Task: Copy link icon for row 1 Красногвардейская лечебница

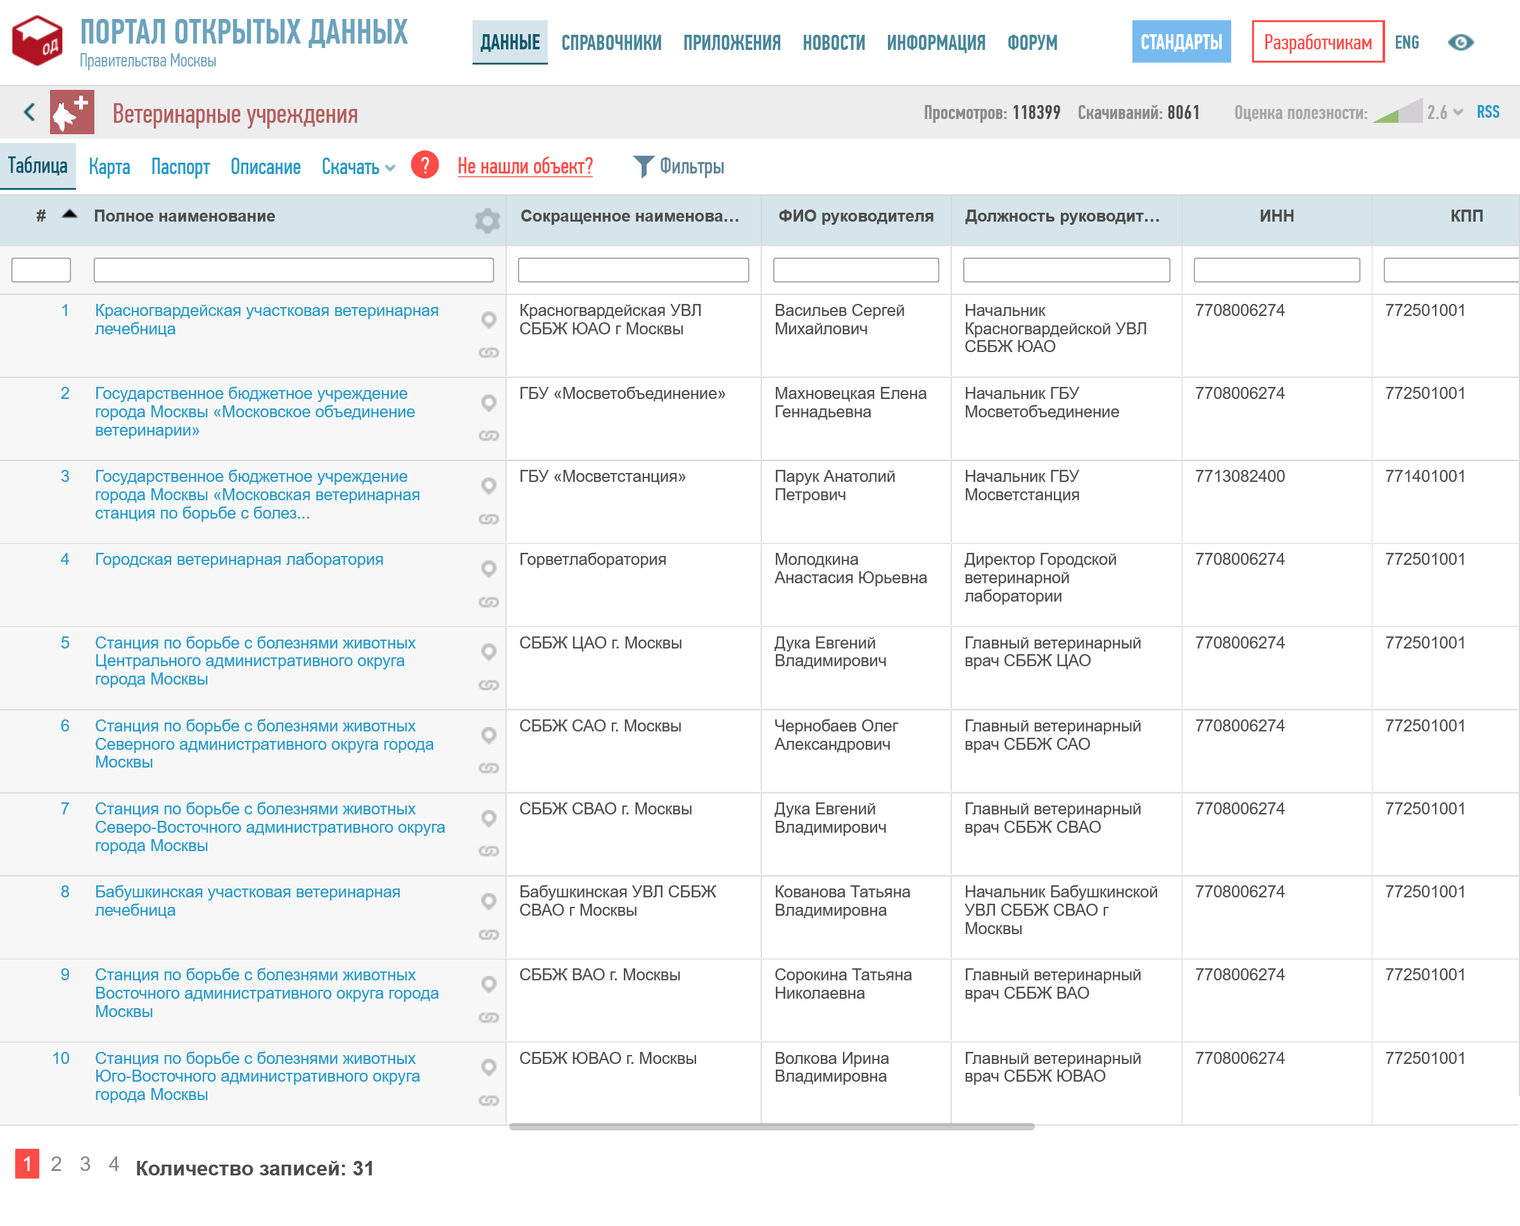Action: point(489,353)
